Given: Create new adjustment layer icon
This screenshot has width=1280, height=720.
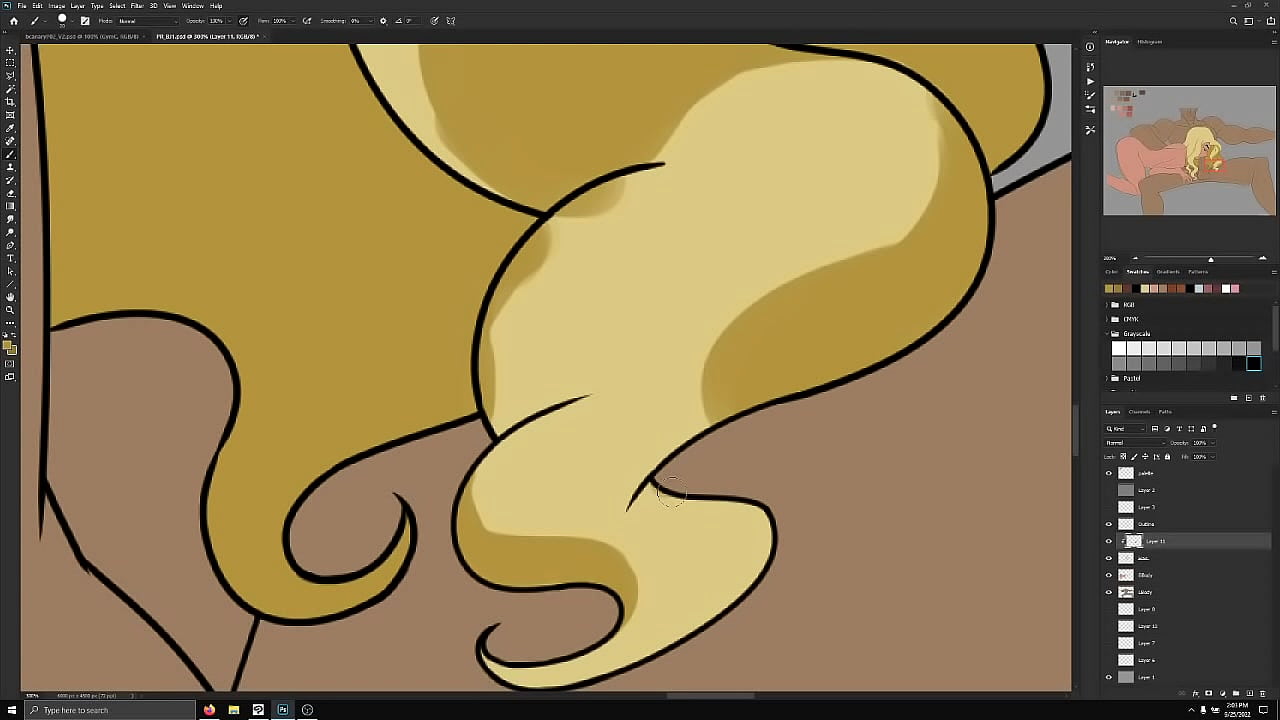Looking at the screenshot, I should click(1222, 693).
